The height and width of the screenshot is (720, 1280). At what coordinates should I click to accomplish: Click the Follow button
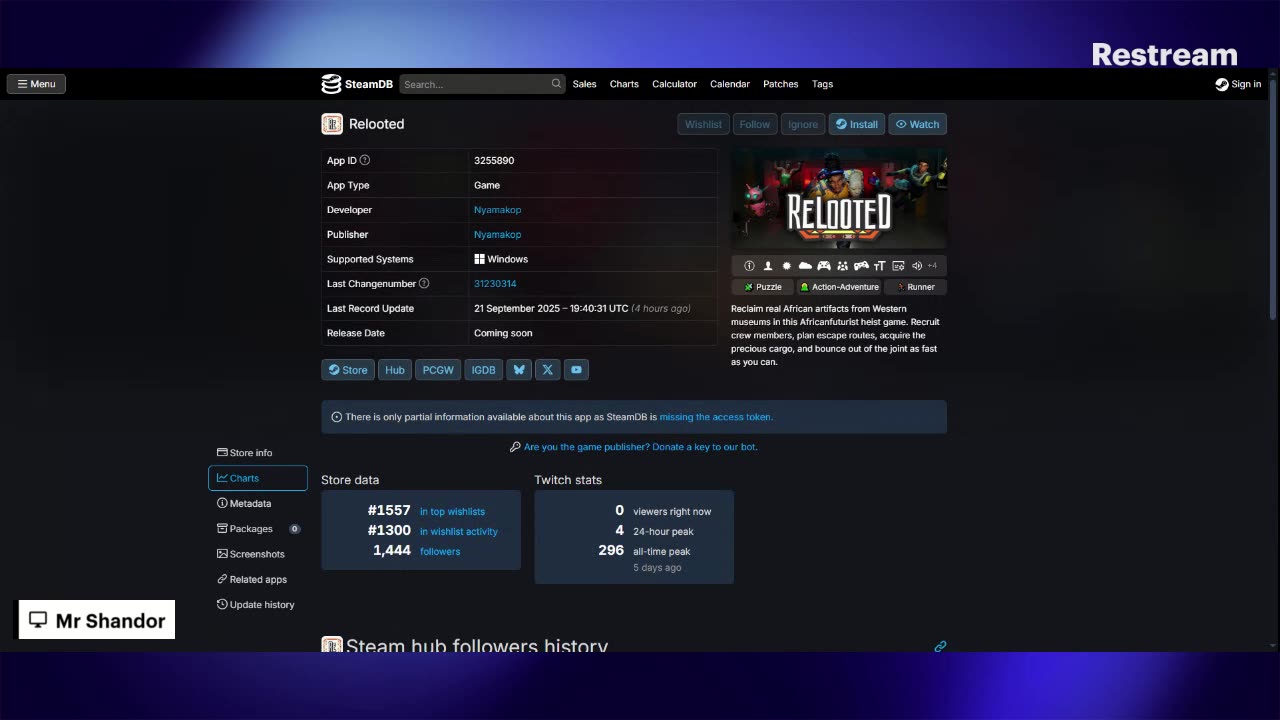[x=755, y=124]
